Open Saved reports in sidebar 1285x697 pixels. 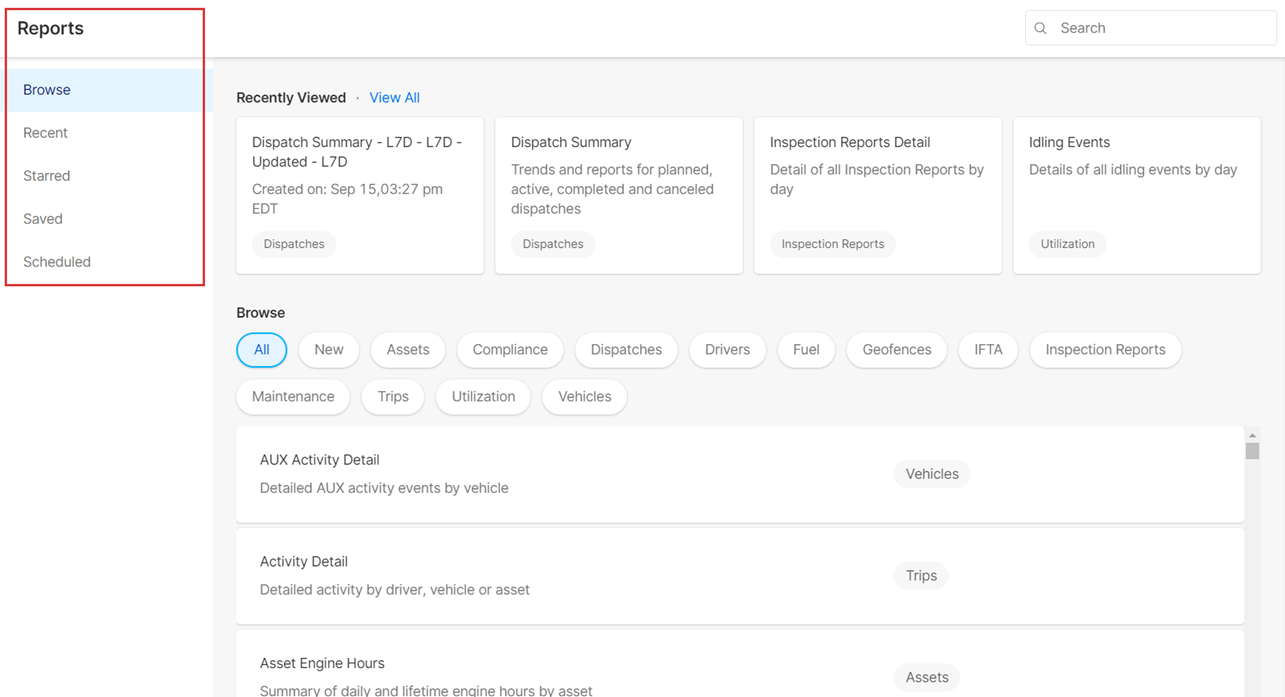tap(43, 218)
